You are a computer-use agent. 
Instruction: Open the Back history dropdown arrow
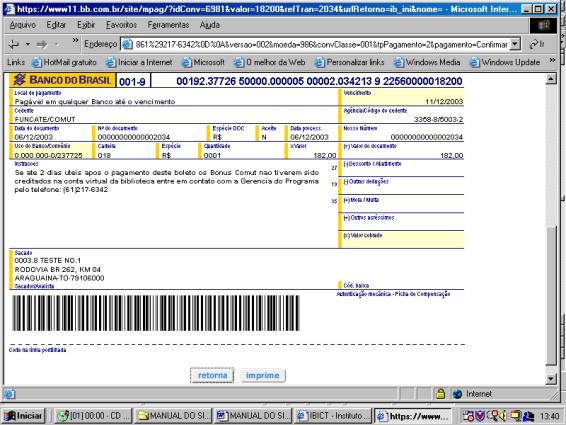(27, 44)
